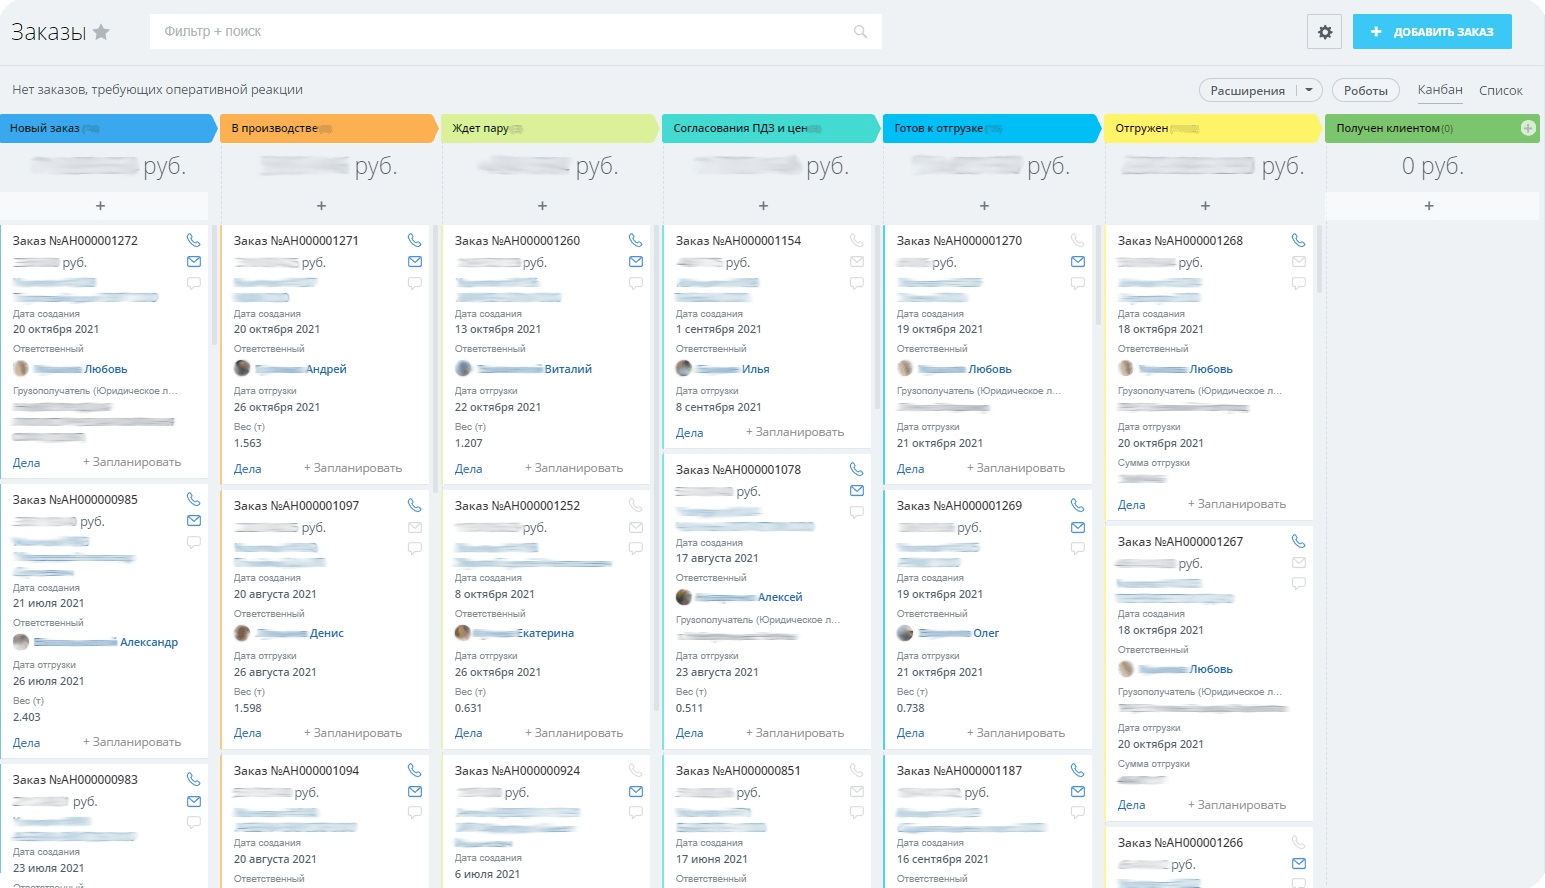The width and height of the screenshot is (1545, 888).
Task: Select the Ждет пару stage header
Action: (550, 128)
